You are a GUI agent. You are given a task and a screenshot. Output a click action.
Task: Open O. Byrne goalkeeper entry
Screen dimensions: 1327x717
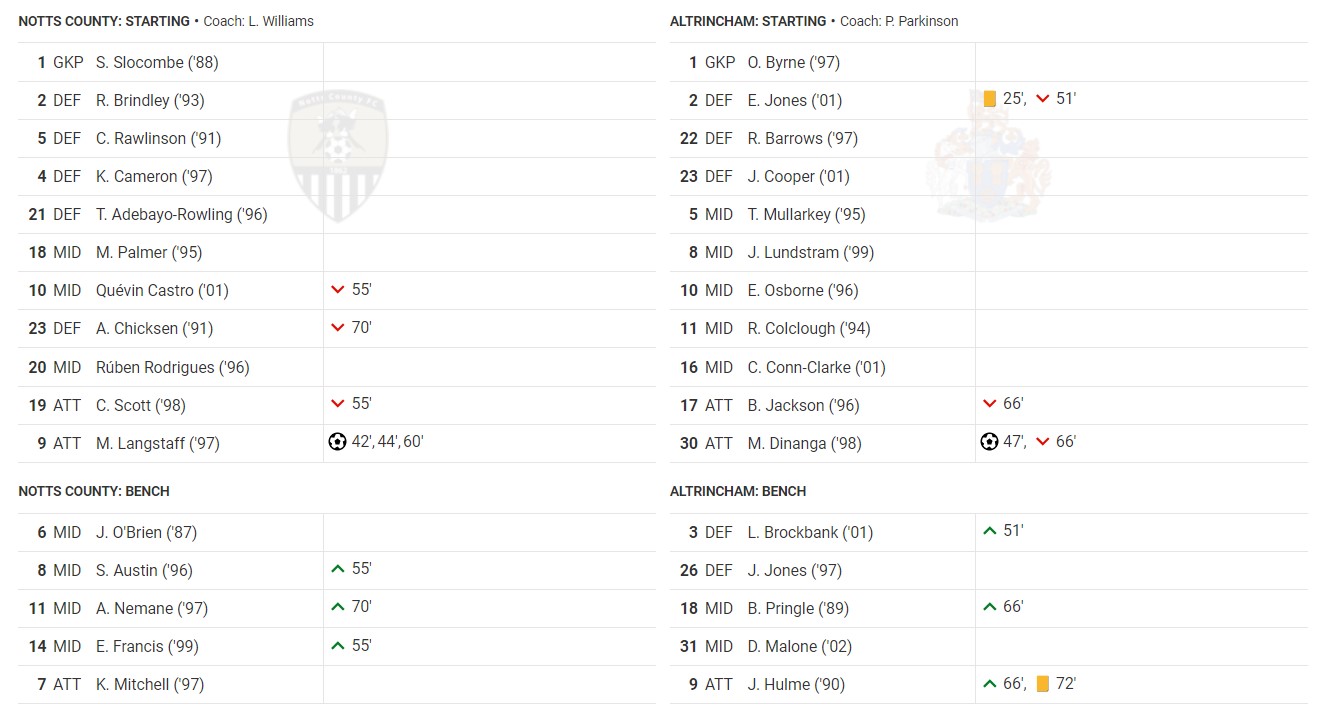(x=793, y=62)
